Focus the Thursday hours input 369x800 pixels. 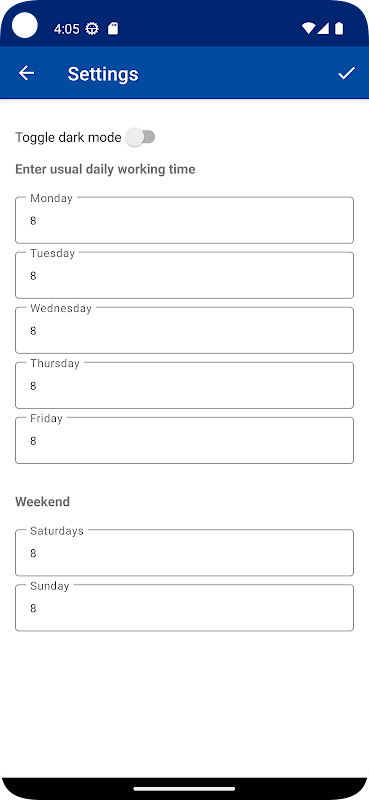pyautogui.click(x=184, y=385)
